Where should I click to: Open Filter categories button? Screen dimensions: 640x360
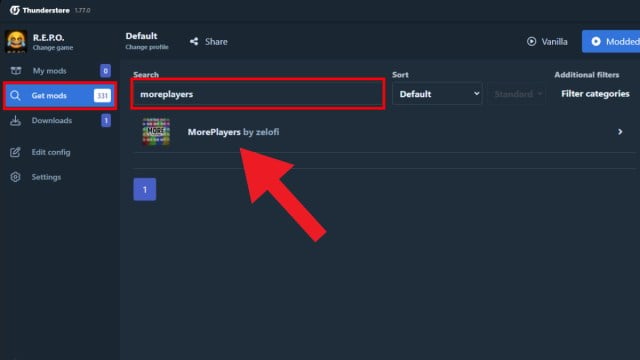tap(595, 94)
